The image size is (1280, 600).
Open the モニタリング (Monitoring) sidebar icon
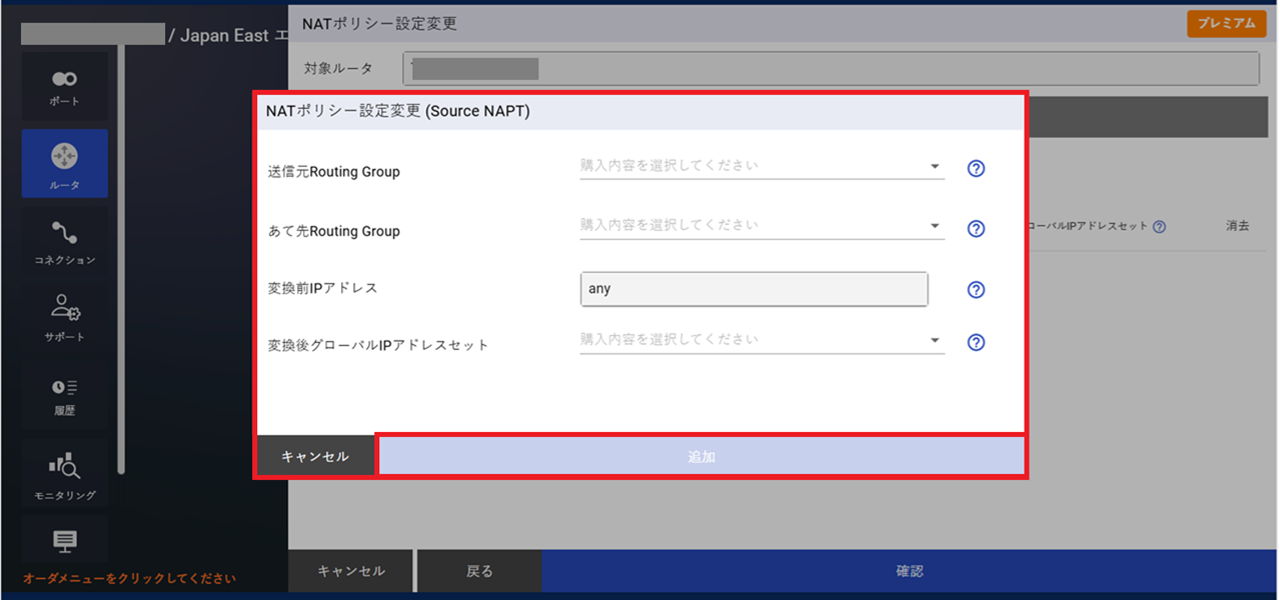[64, 473]
